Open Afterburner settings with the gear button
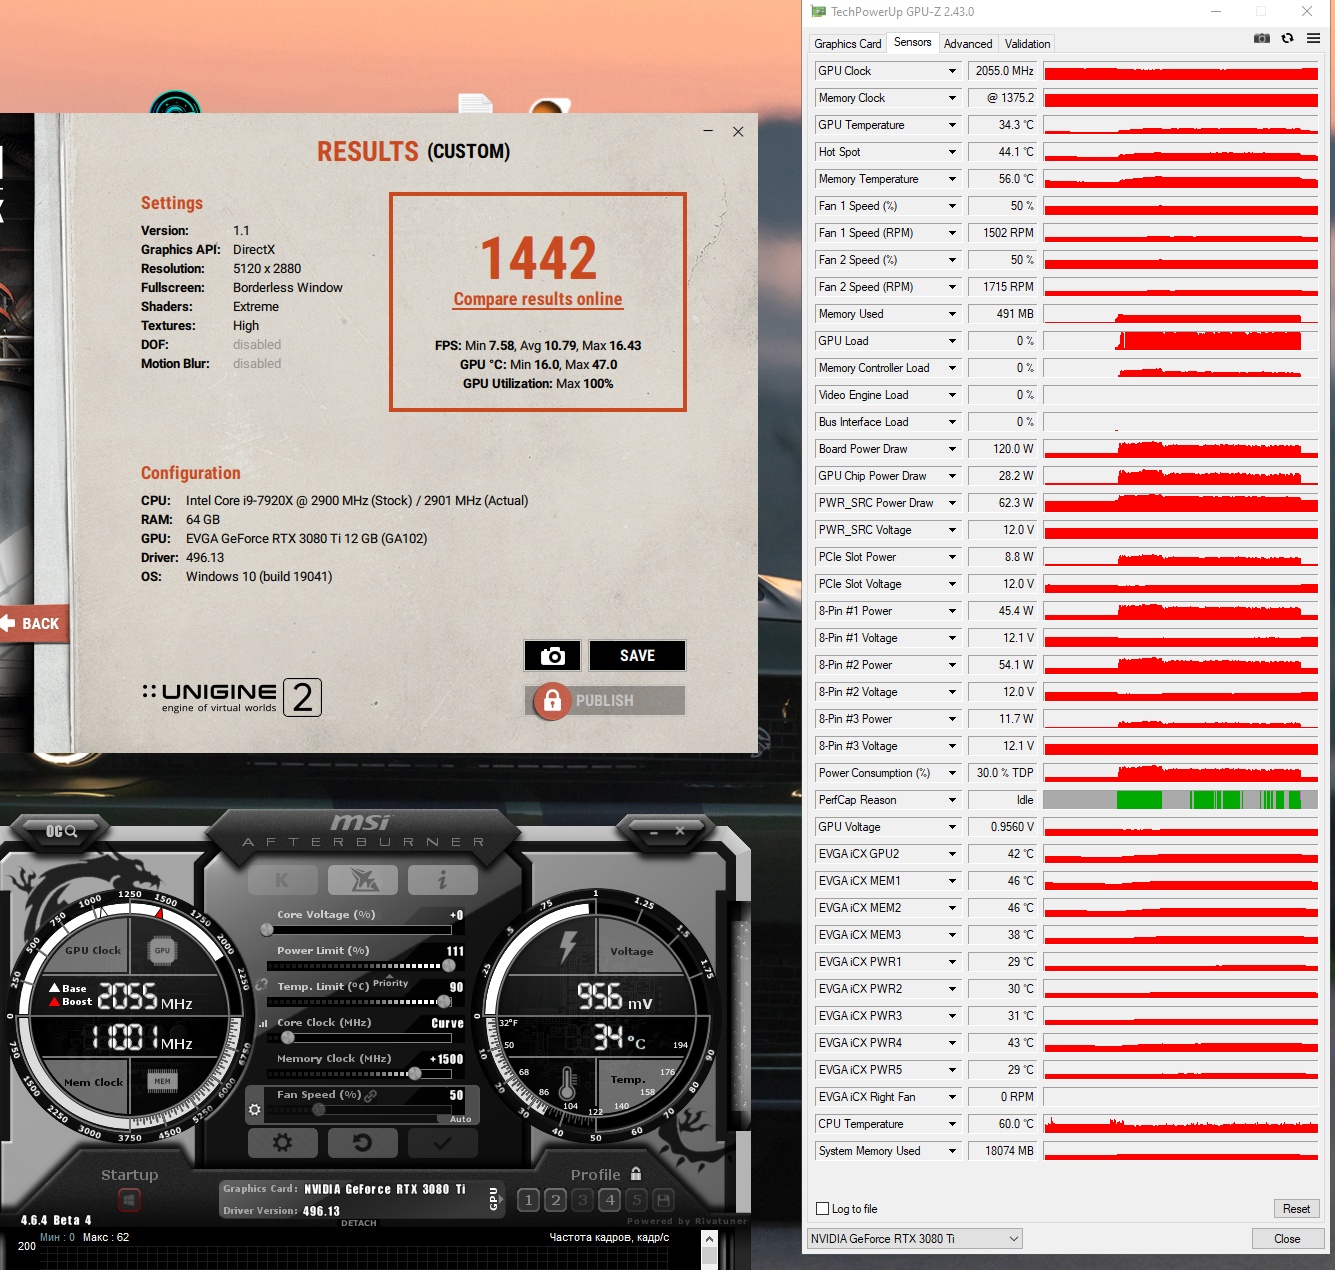The image size is (1335, 1270). pyautogui.click(x=283, y=1142)
